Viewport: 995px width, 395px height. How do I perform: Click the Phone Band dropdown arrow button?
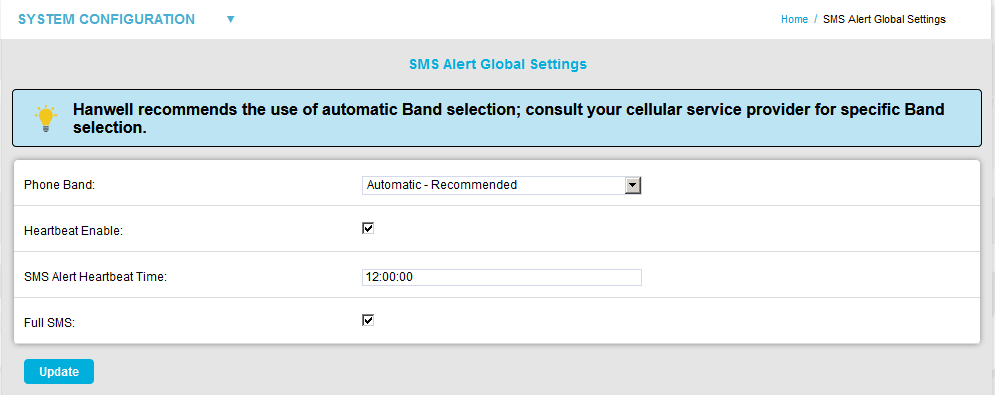coord(633,185)
